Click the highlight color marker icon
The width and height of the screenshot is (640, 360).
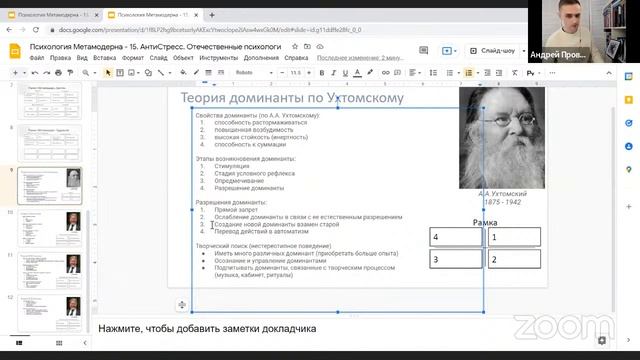click(370, 73)
